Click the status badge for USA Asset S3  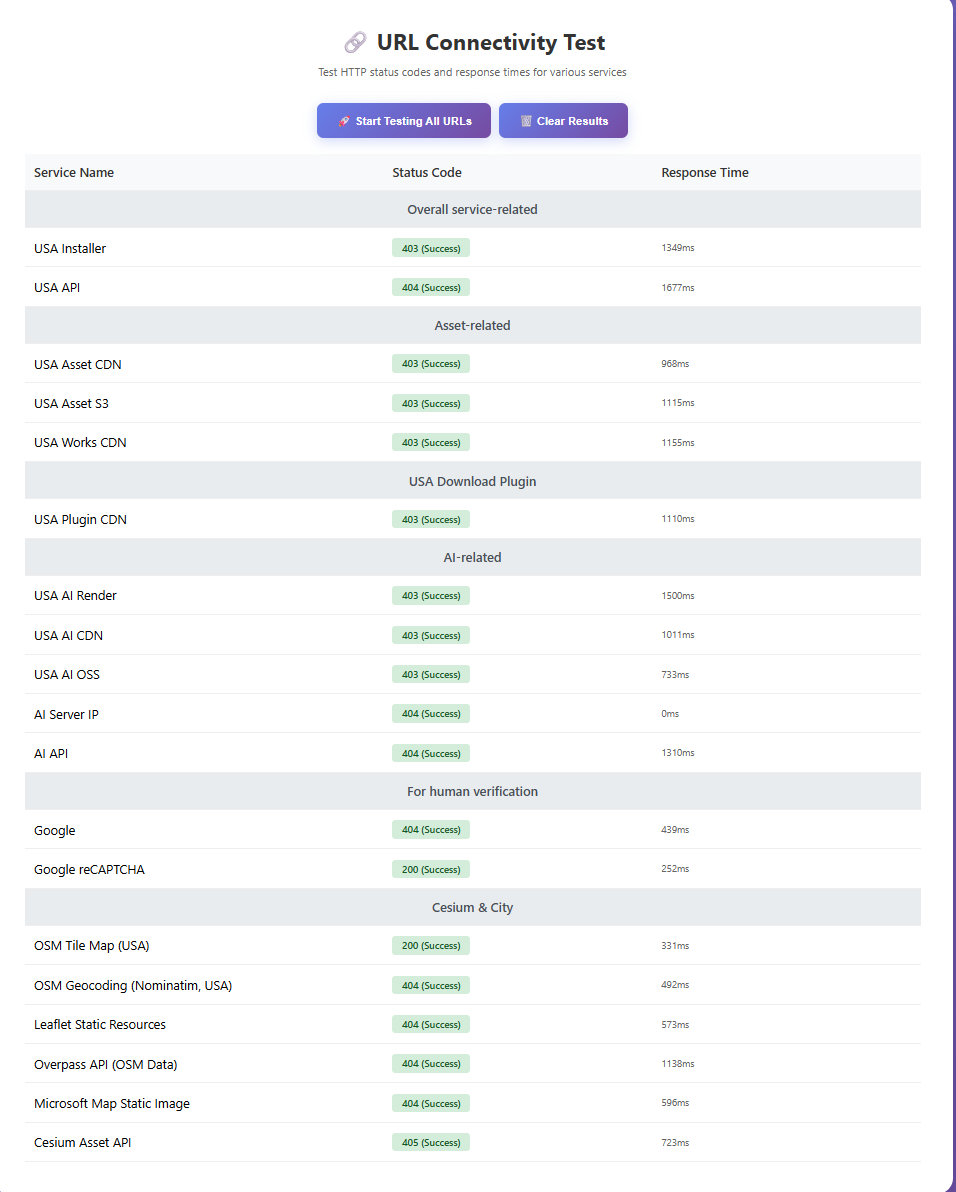(x=431, y=403)
